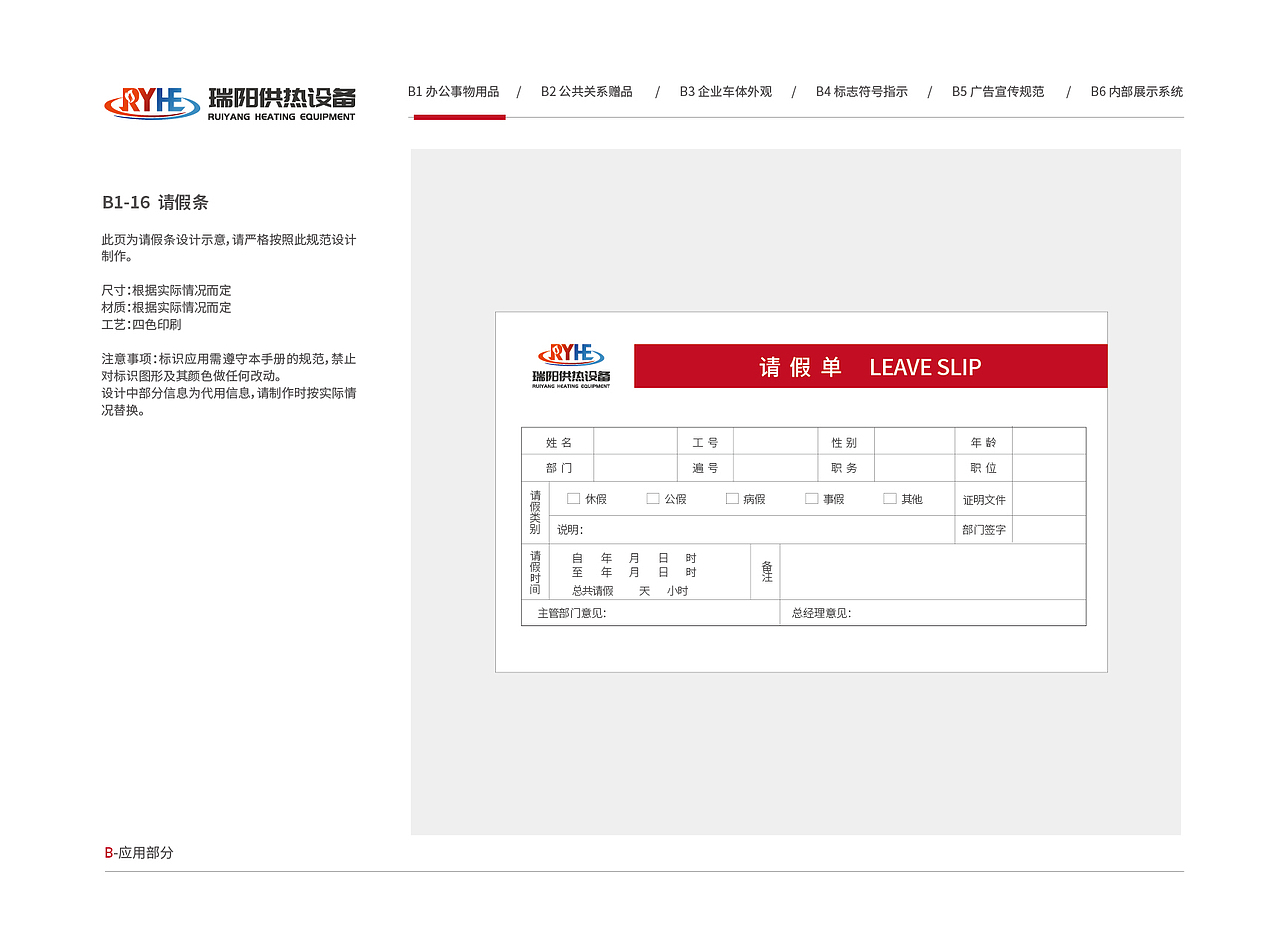The width and height of the screenshot is (1280, 950).
Task: Select the B2 公共关系赠品 tab
Action: coord(586,91)
